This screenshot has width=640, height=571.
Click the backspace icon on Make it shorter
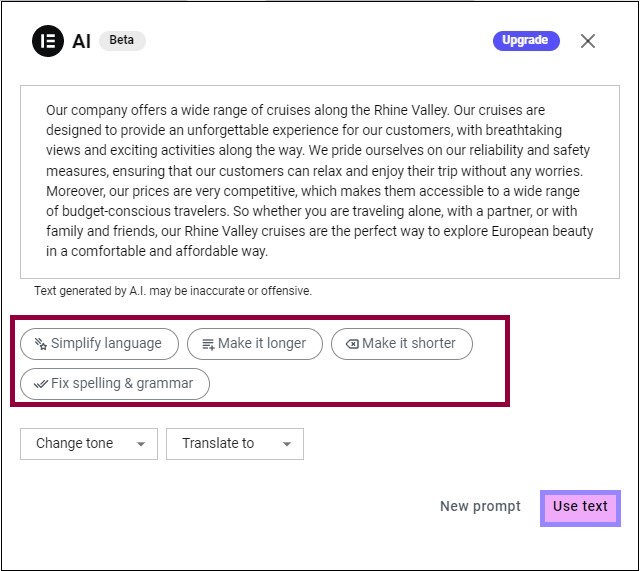pyautogui.click(x=352, y=344)
